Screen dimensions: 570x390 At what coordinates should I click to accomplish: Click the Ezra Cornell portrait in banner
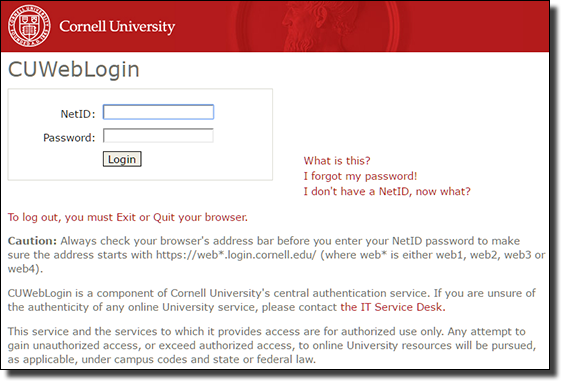click(x=316, y=26)
